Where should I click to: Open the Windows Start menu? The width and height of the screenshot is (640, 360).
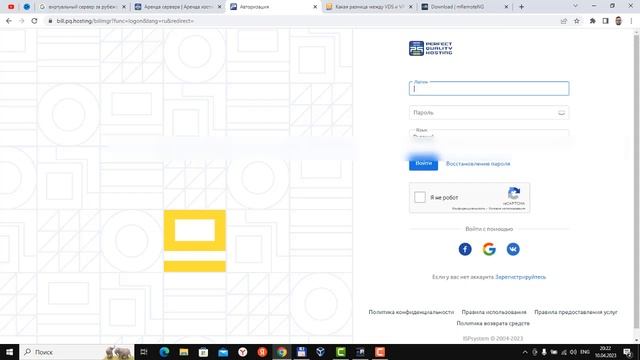9,352
